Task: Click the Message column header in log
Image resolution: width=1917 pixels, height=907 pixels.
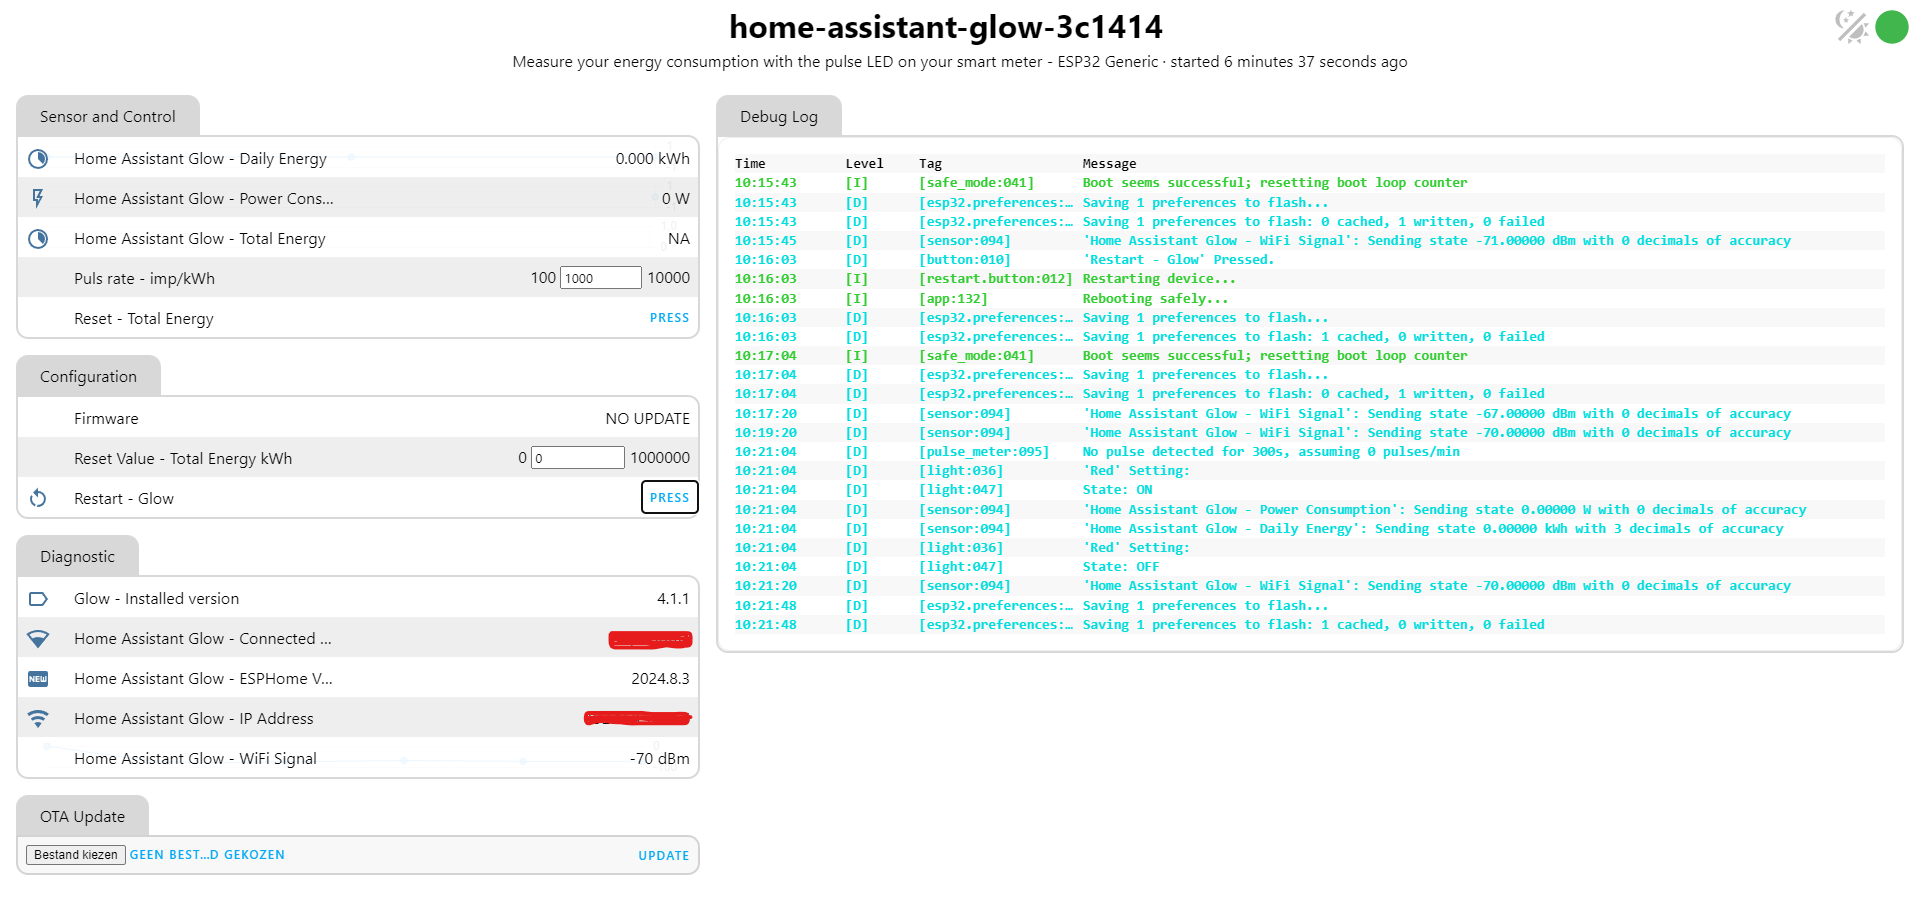Action: (x=1109, y=164)
